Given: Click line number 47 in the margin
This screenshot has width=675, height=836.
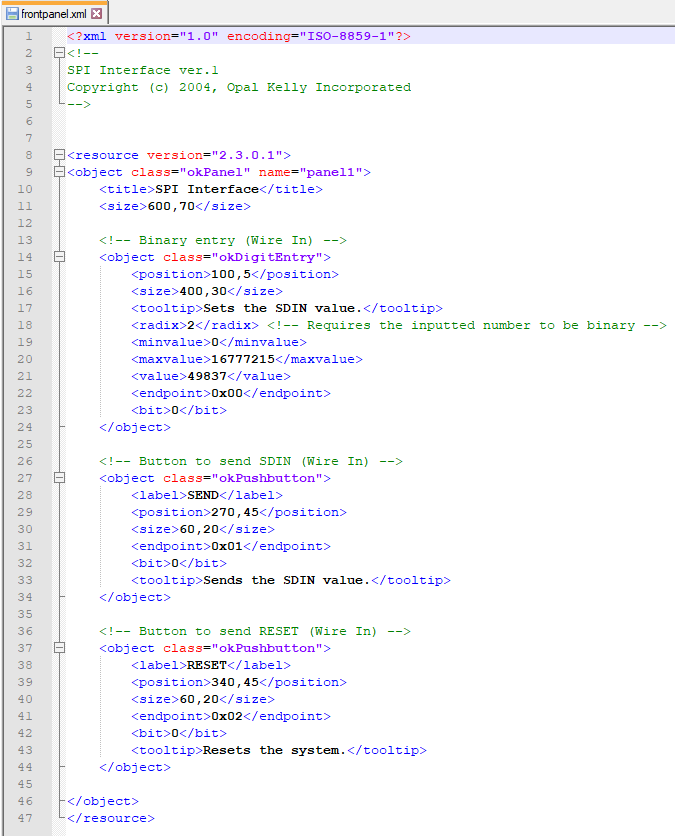Looking at the screenshot, I should pos(25,818).
